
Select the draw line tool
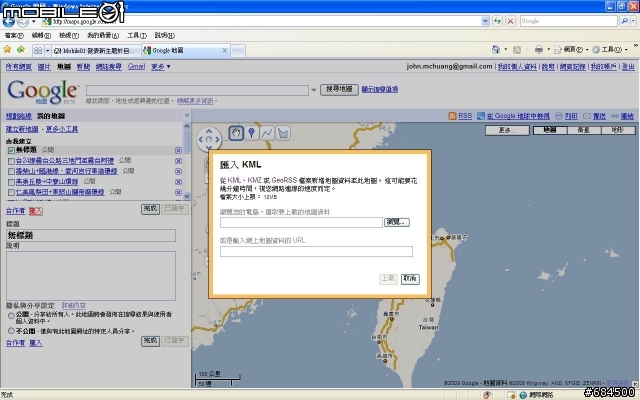[267, 133]
